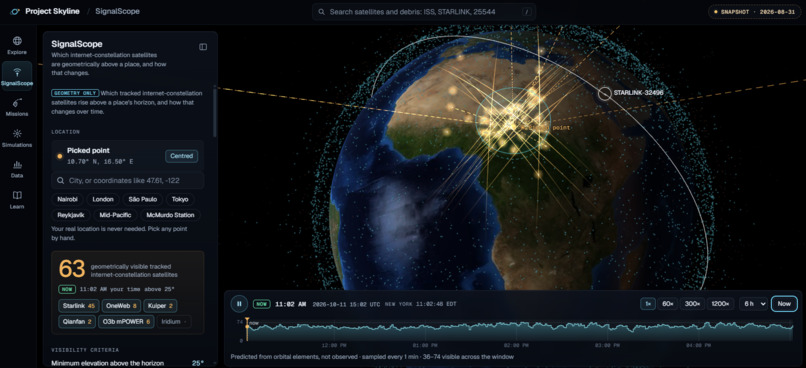Focus the City or coordinates input

coord(127,180)
